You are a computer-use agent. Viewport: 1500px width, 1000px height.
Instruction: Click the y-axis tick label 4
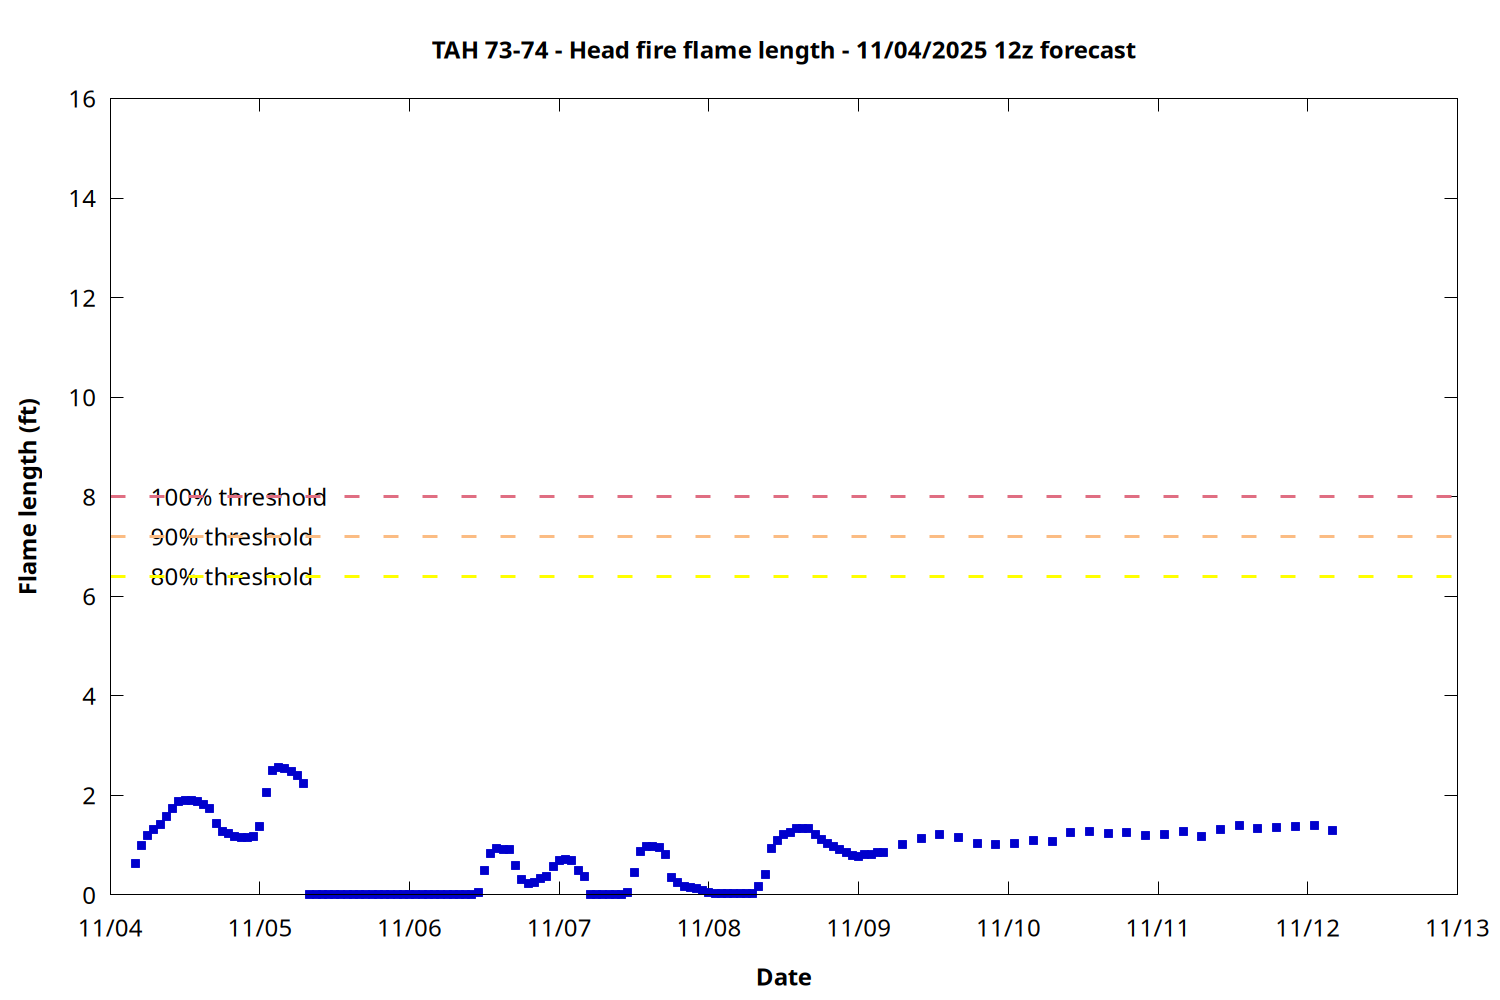tap(89, 696)
